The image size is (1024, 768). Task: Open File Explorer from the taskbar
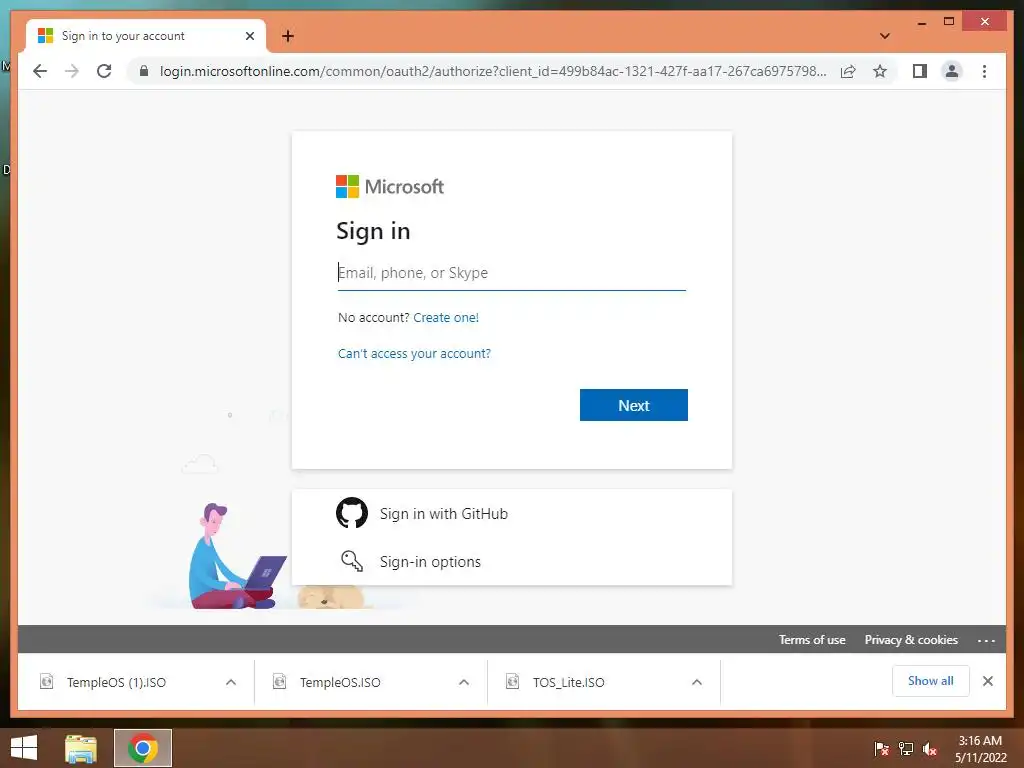point(81,748)
